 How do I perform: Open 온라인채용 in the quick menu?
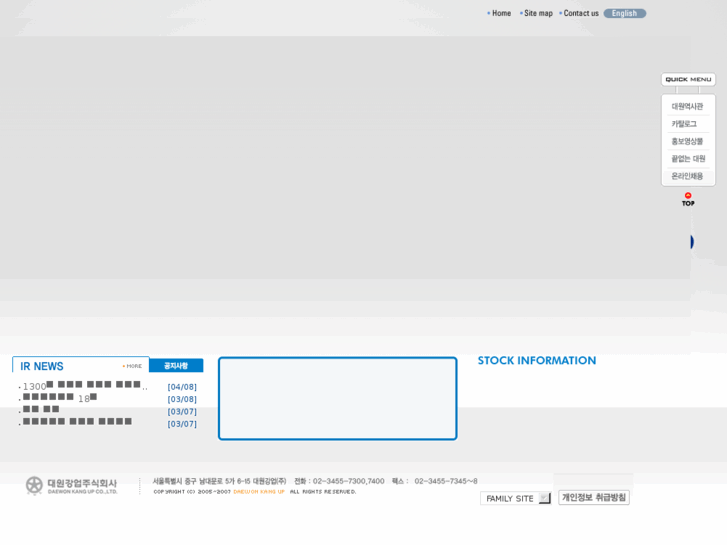tap(687, 176)
